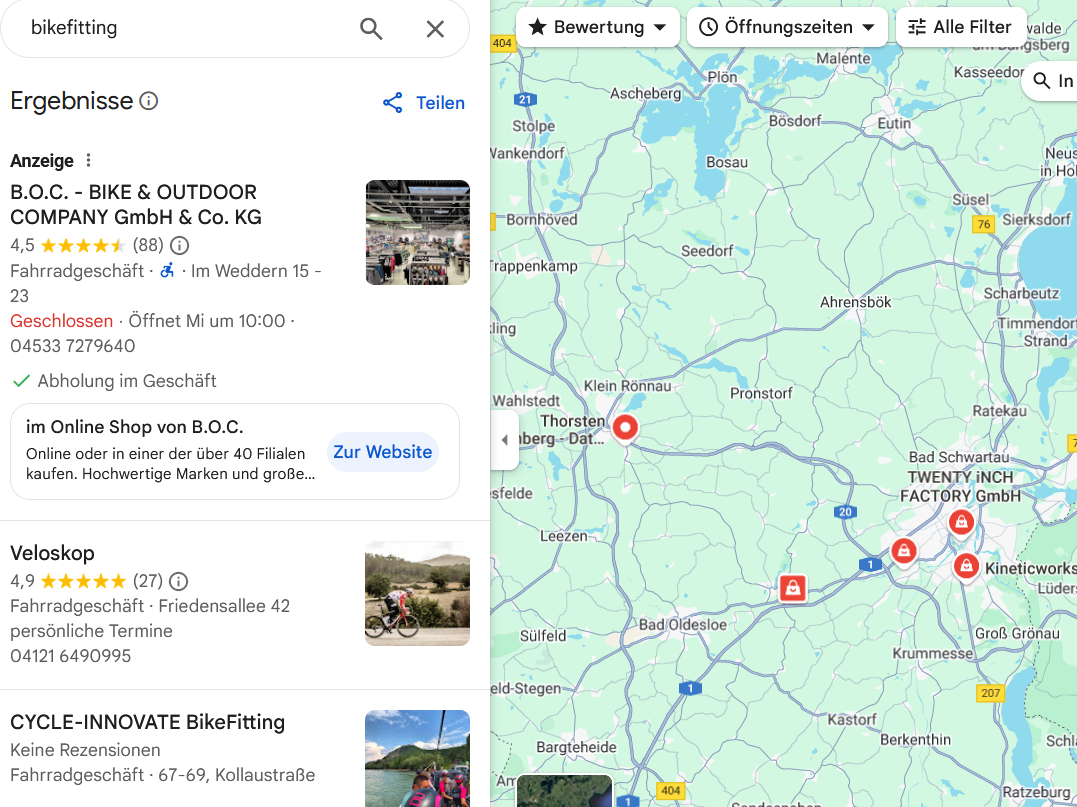
Task: Click info icon next to B.O.C. rating
Action: pos(179,245)
